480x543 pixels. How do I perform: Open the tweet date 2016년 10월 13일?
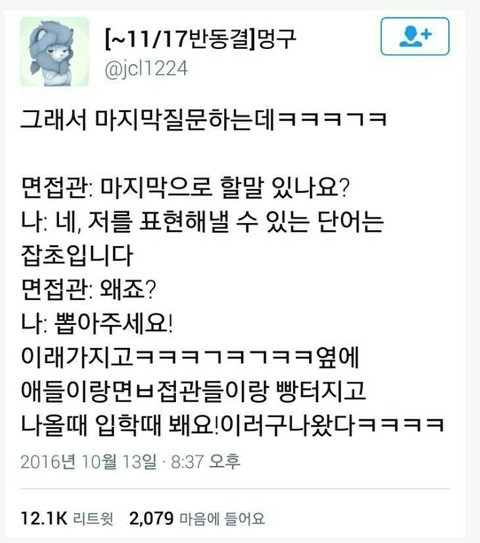point(88,462)
